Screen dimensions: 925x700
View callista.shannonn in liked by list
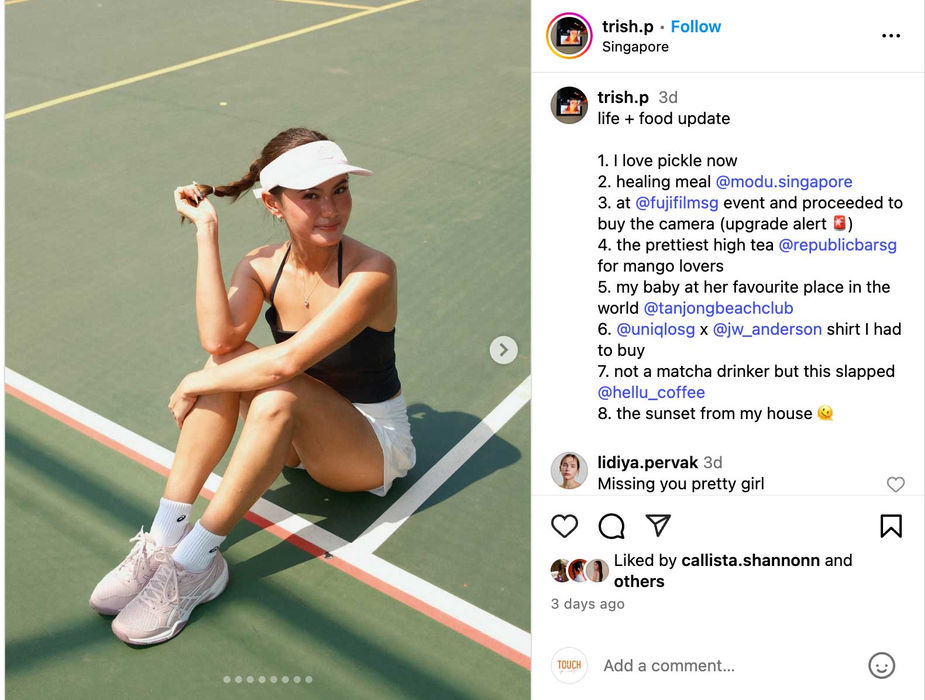[750, 560]
